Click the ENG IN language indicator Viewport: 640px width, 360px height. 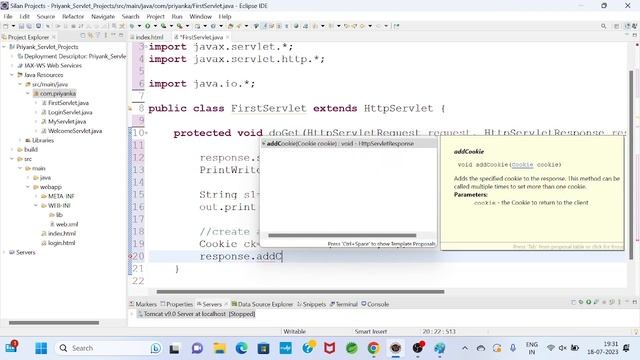(x=531, y=348)
